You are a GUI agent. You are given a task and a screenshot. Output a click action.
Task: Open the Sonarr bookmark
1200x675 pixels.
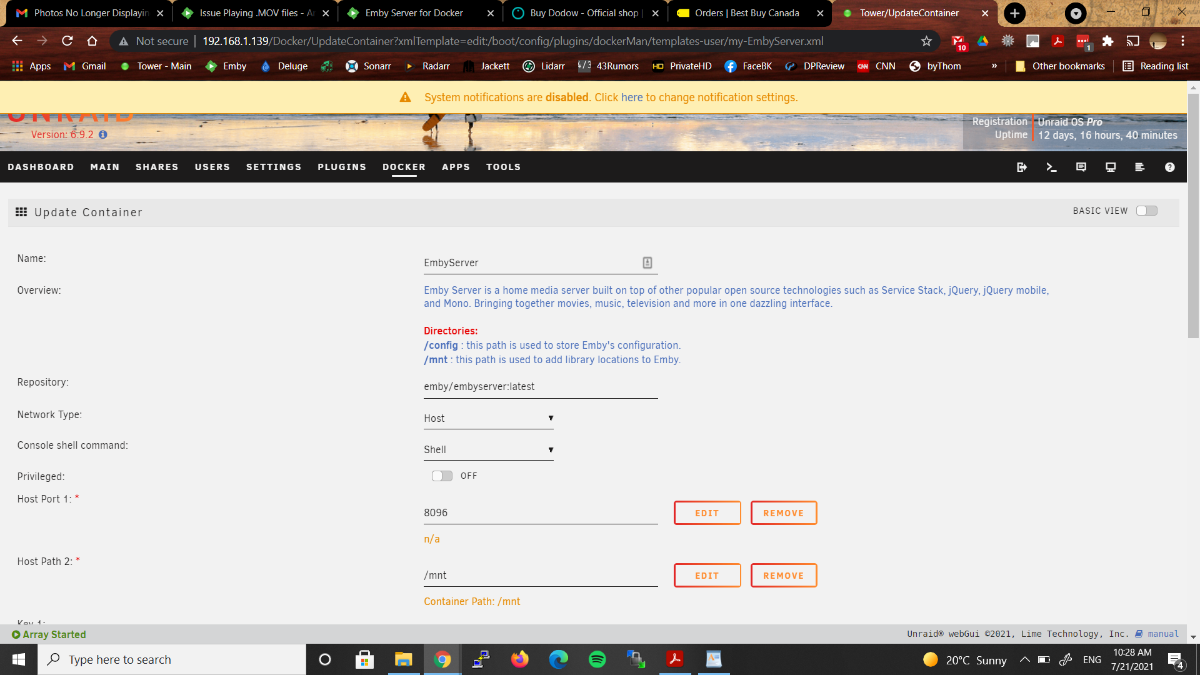(x=368, y=66)
